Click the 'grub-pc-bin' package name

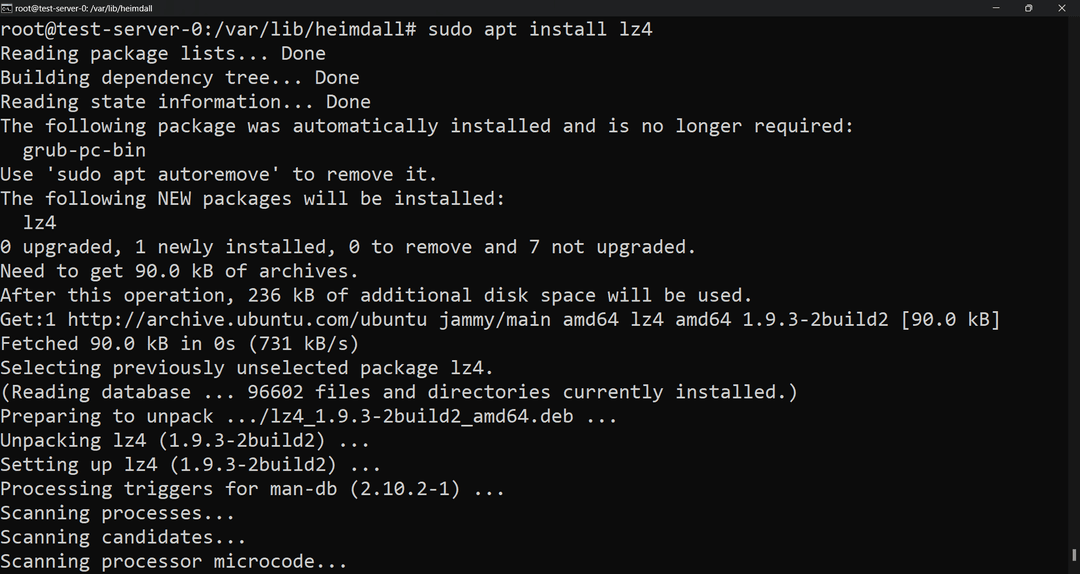coord(84,150)
